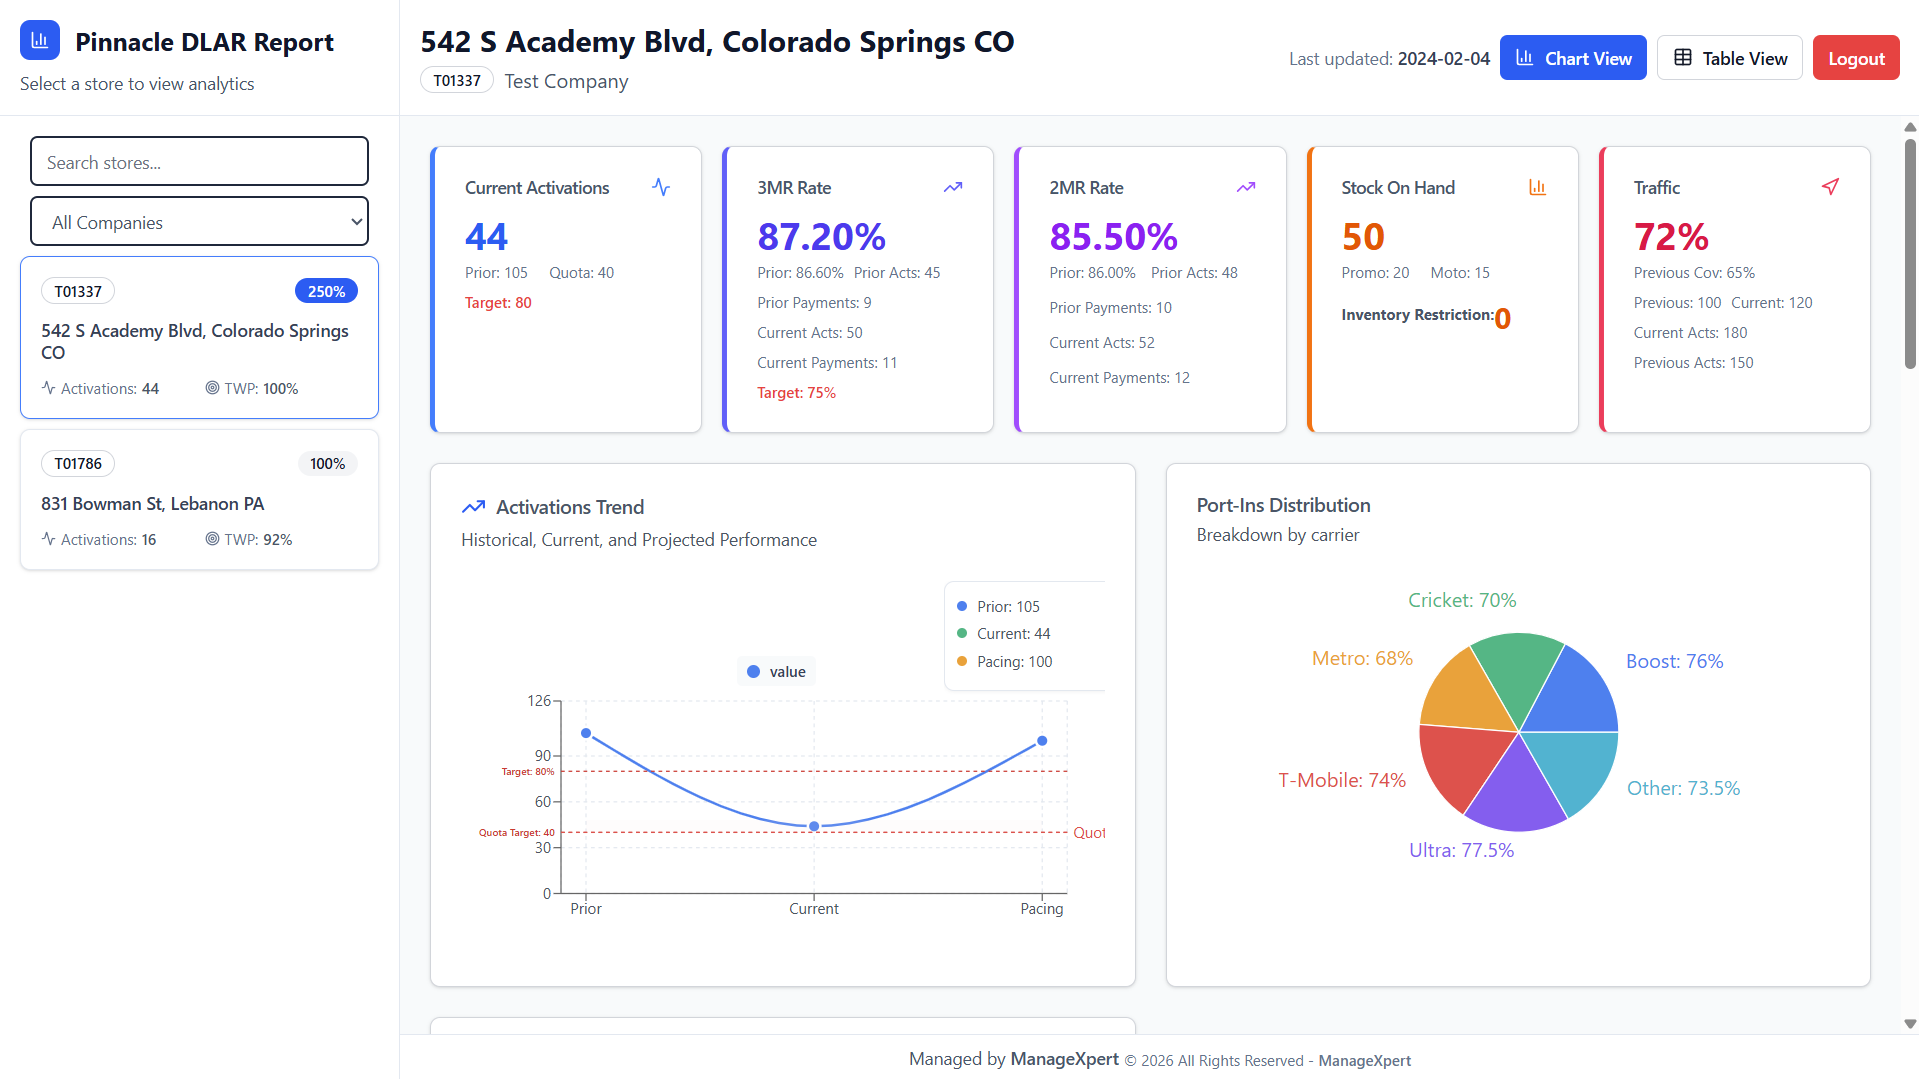Screen dimensions: 1919x1079
Task: Click the search stores input field
Action: 199,161
